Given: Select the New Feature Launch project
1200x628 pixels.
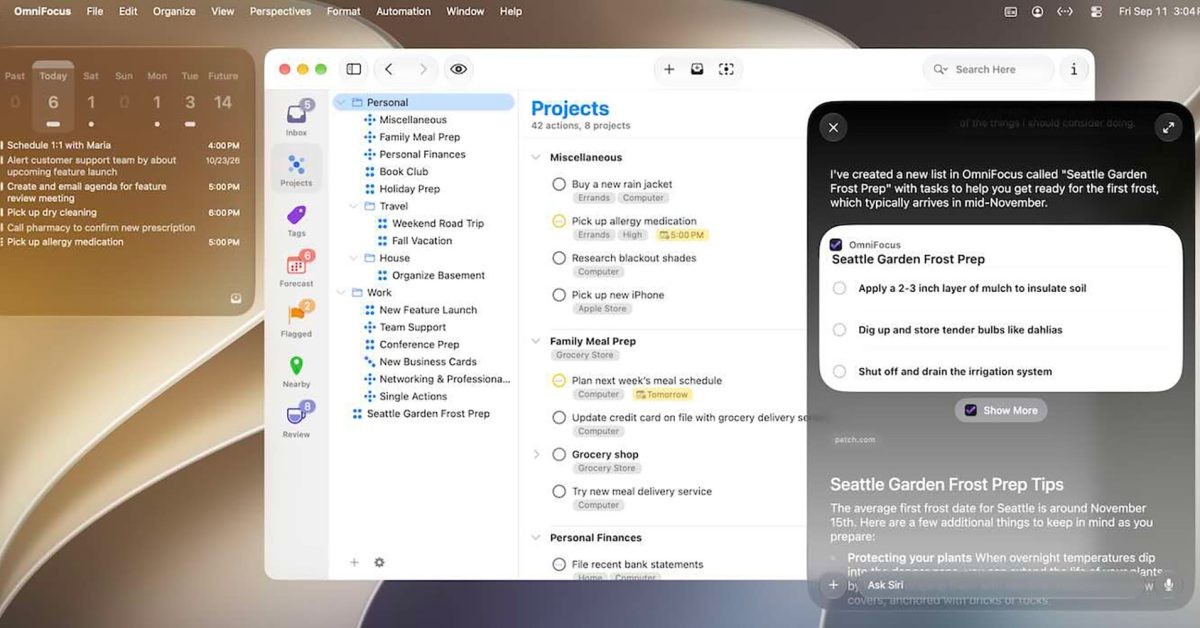Looking at the screenshot, I should coord(428,310).
